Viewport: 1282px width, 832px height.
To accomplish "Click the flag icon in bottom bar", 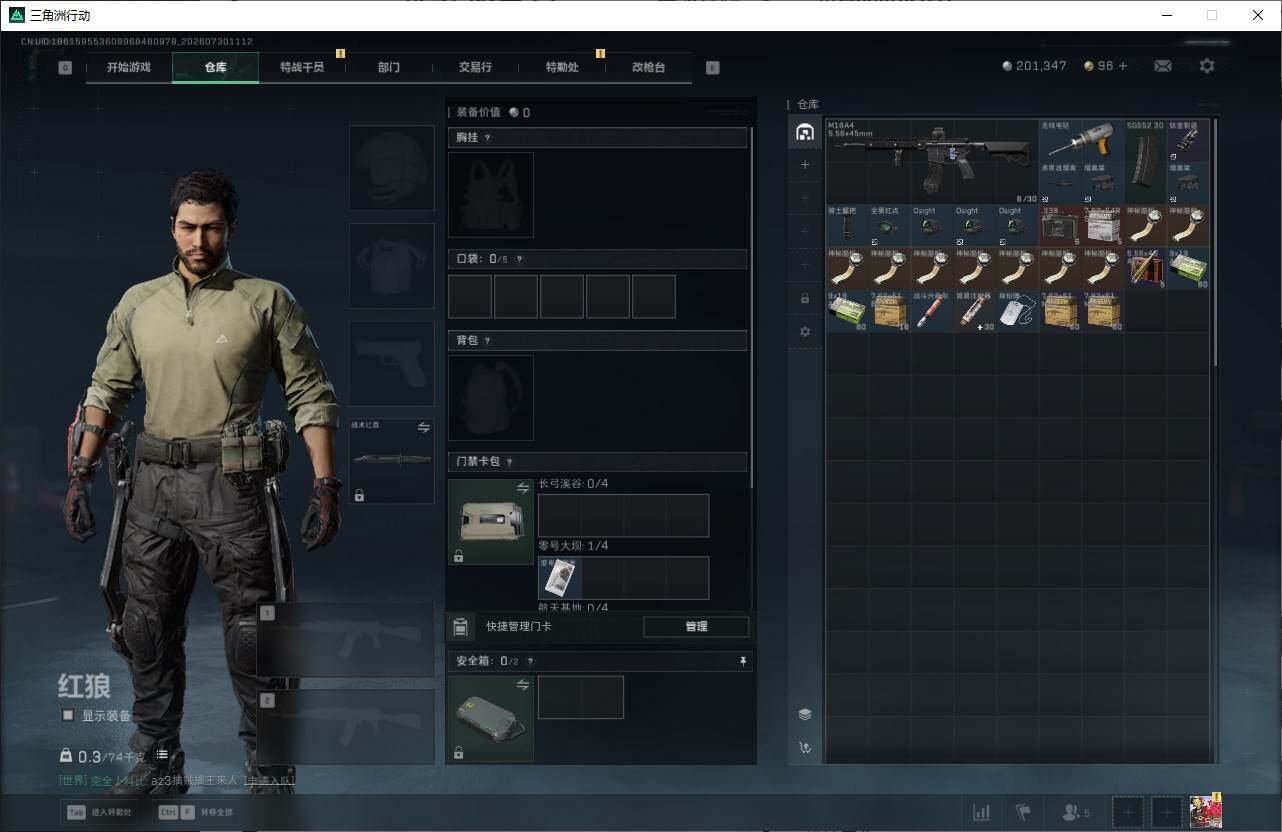I will point(1023,813).
